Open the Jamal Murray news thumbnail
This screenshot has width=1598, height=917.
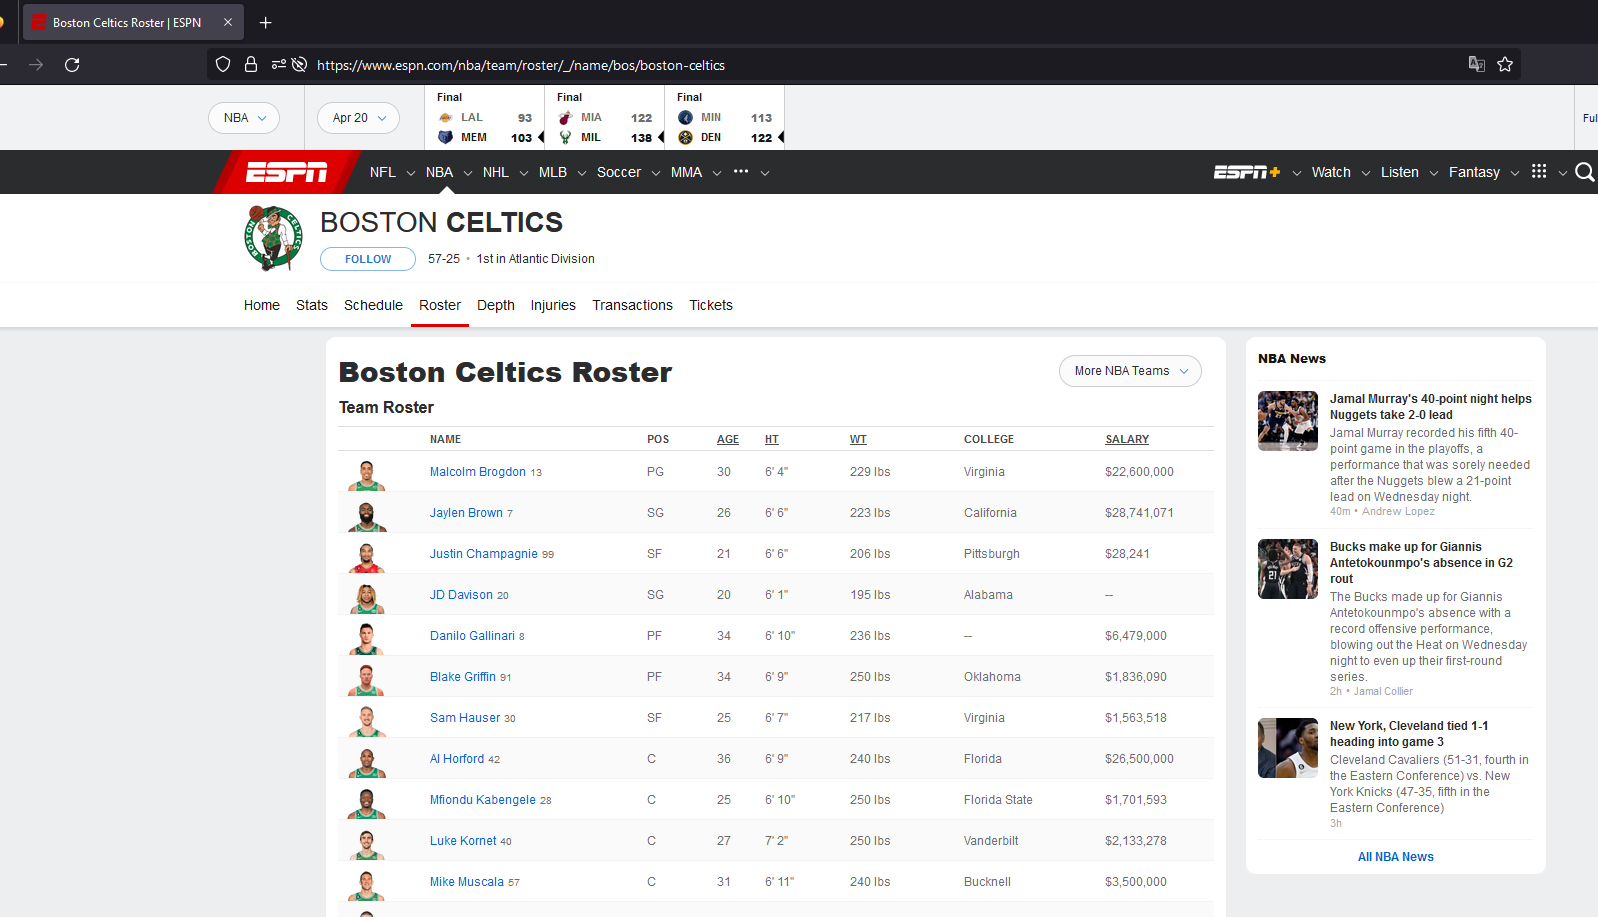point(1288,421)
